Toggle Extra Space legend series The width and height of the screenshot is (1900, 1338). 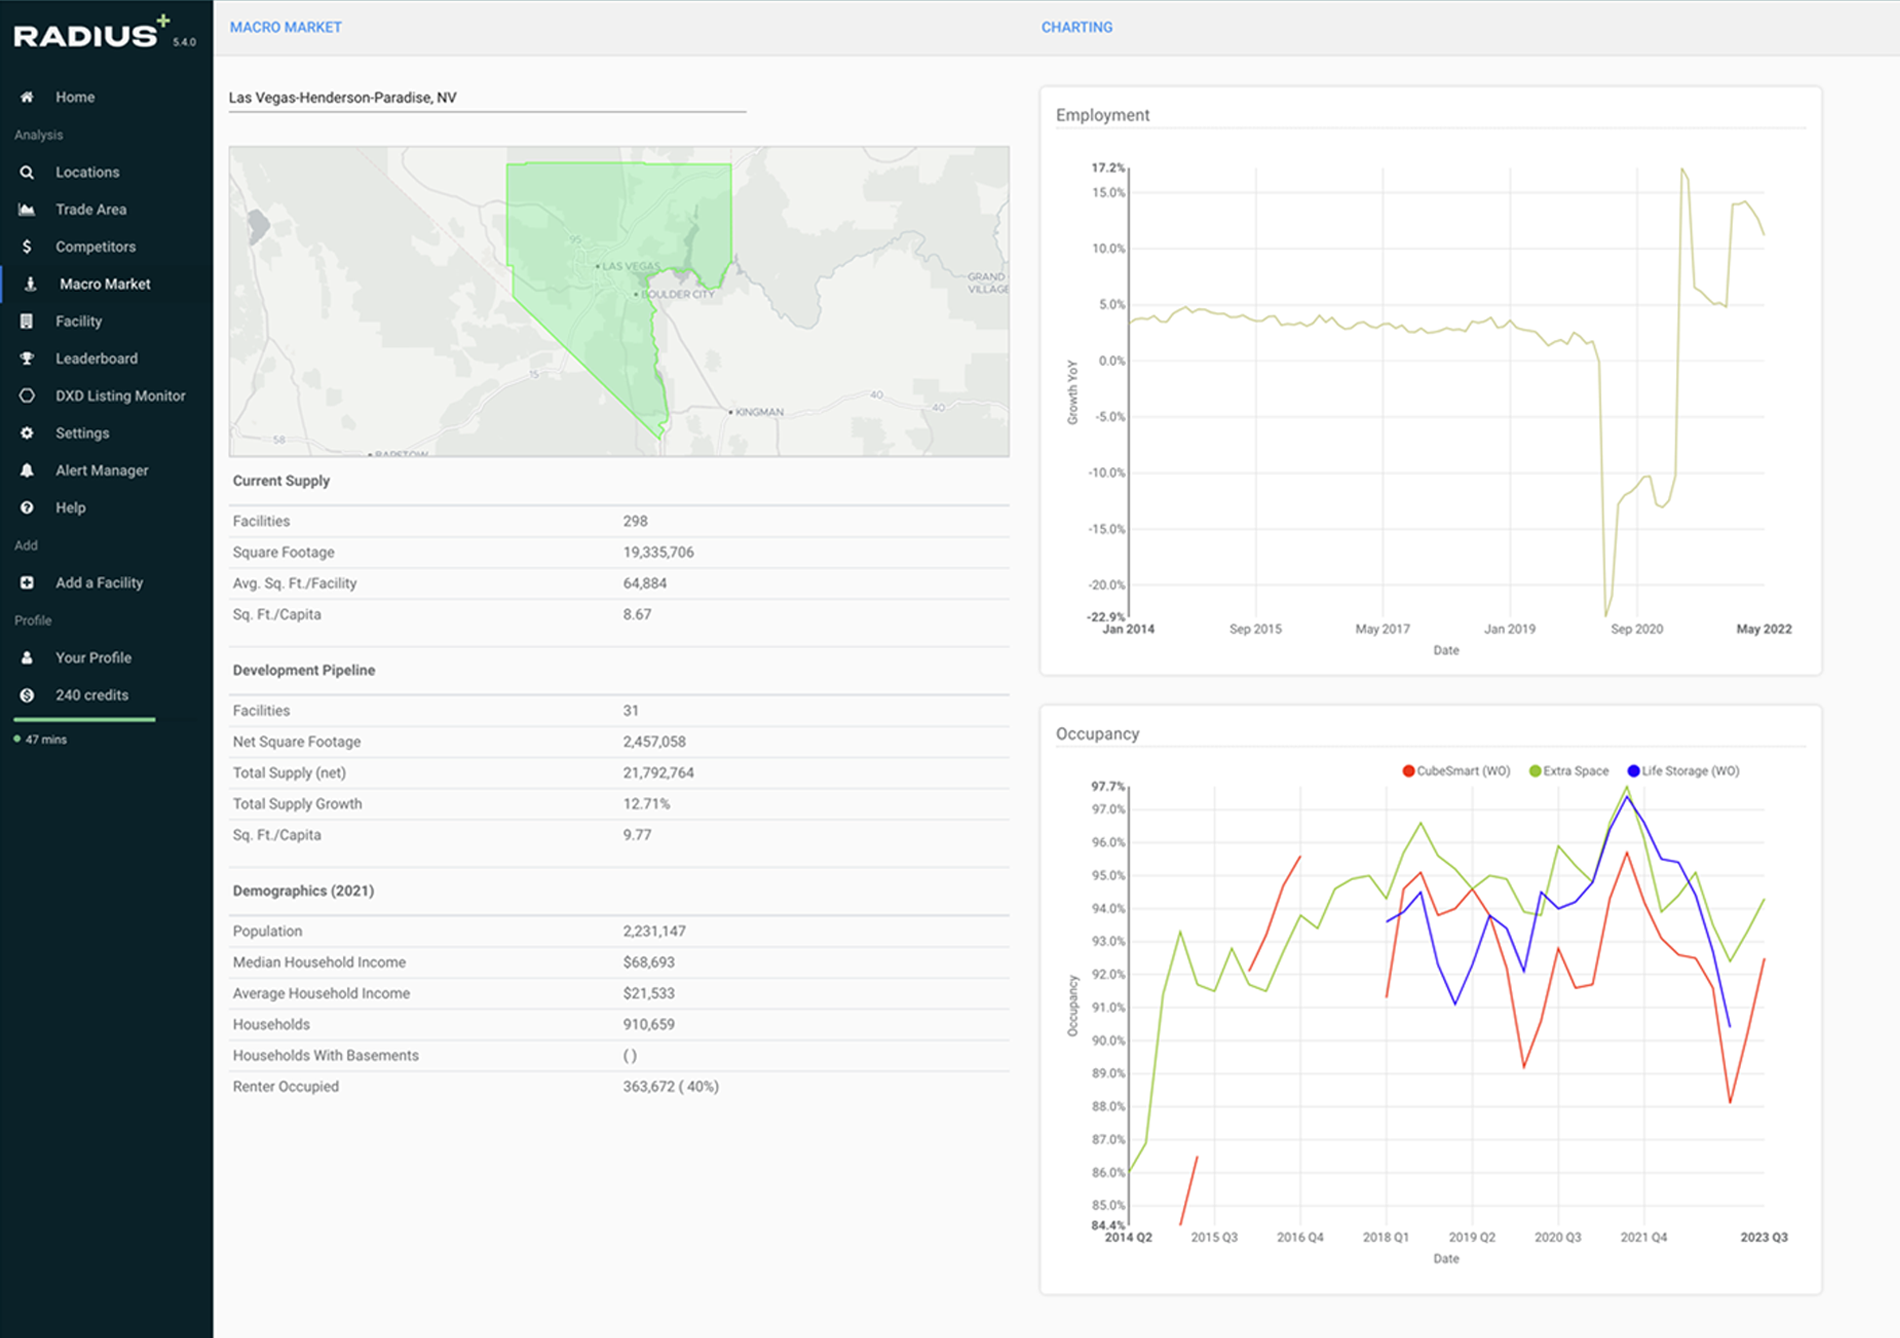pyautogui.click(x=1568, y=771)
